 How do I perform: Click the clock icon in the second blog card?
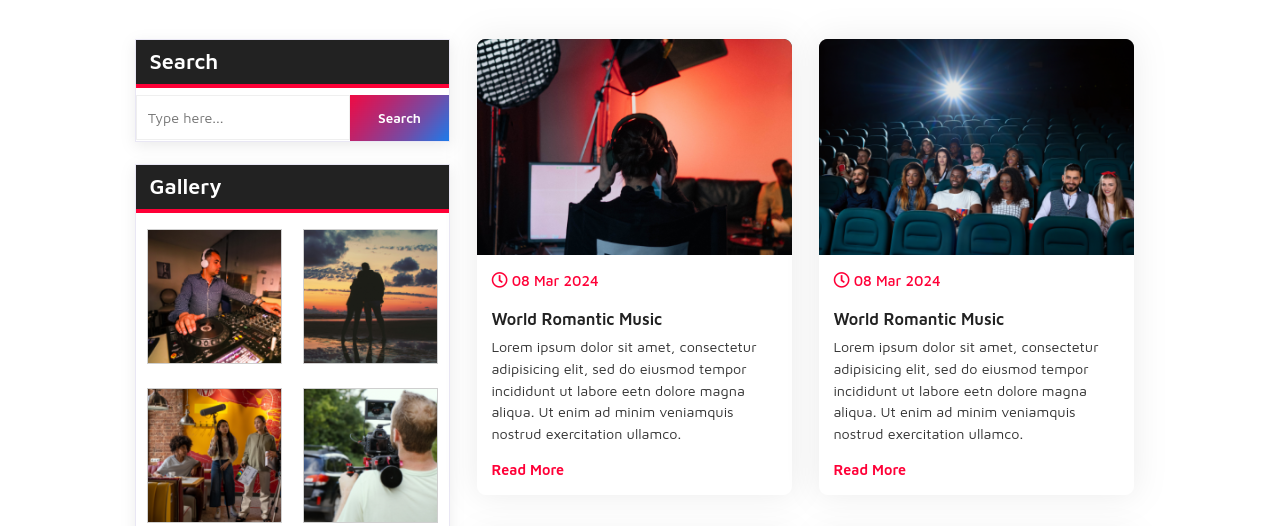pos(841,280)
